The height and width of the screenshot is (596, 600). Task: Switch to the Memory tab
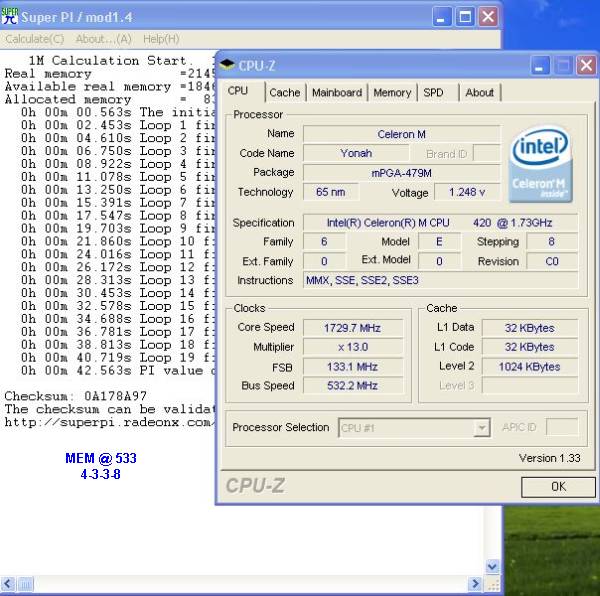coord(392,93)
